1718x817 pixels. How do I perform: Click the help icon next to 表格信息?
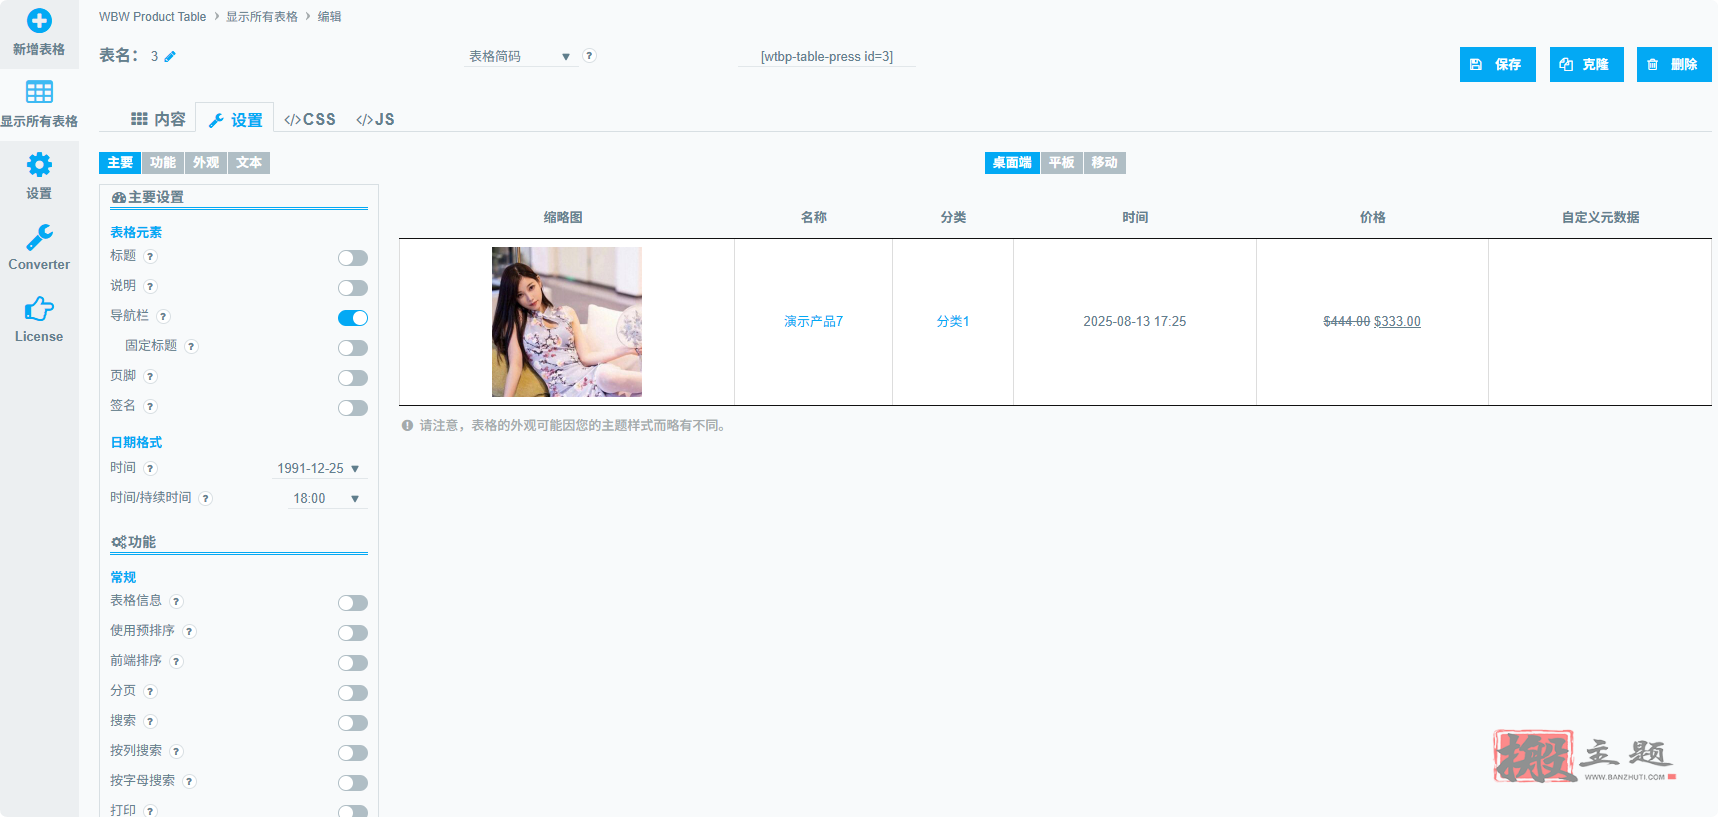click(176, 602)
